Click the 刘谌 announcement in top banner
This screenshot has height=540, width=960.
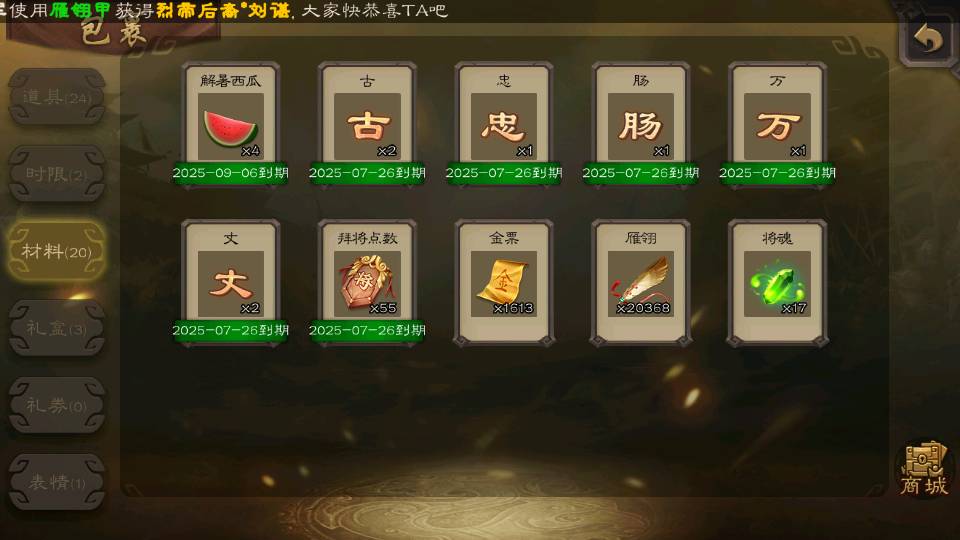(x=269, y=10)
